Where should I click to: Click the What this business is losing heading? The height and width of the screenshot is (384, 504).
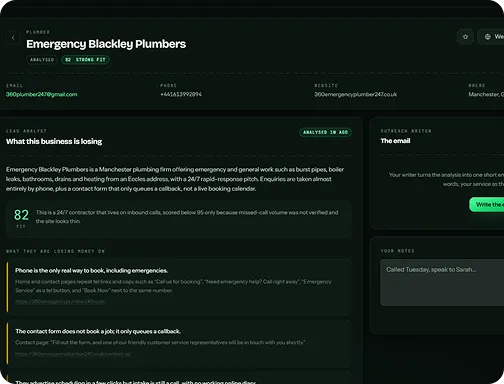coord(54,141)
